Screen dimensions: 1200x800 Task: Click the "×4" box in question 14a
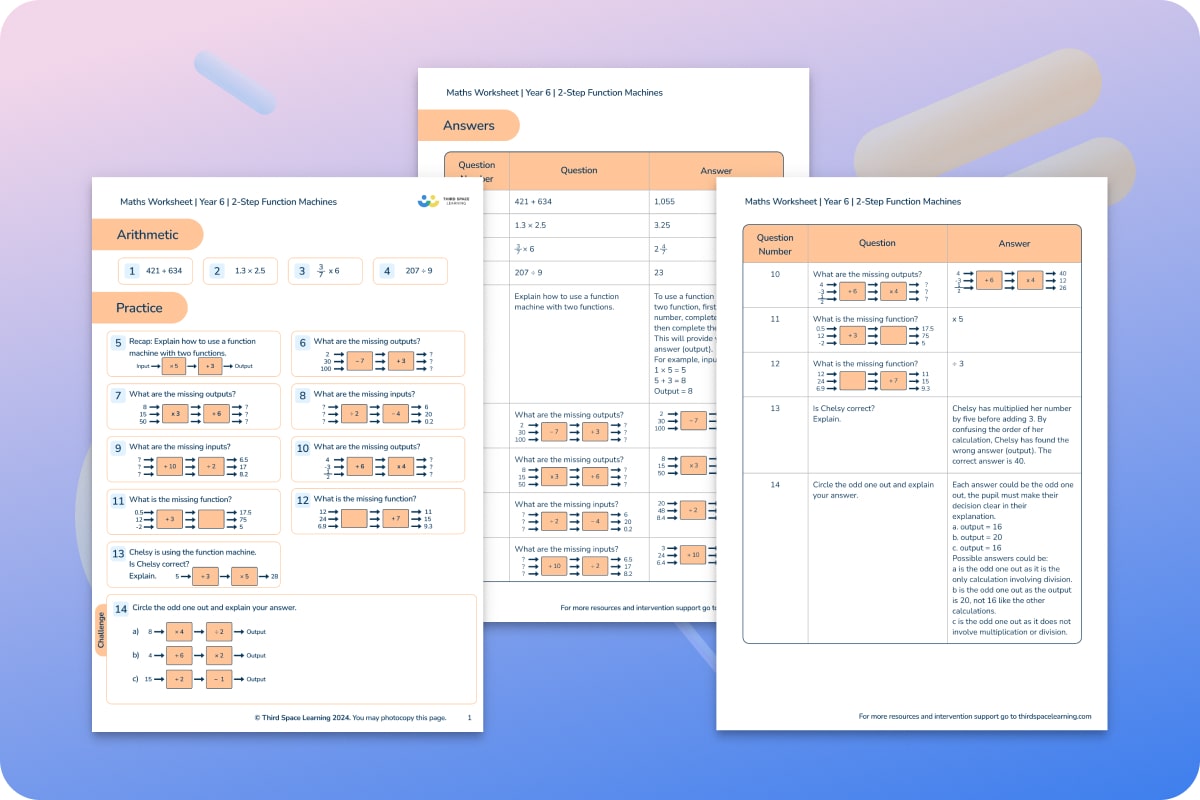click(179, 632)
